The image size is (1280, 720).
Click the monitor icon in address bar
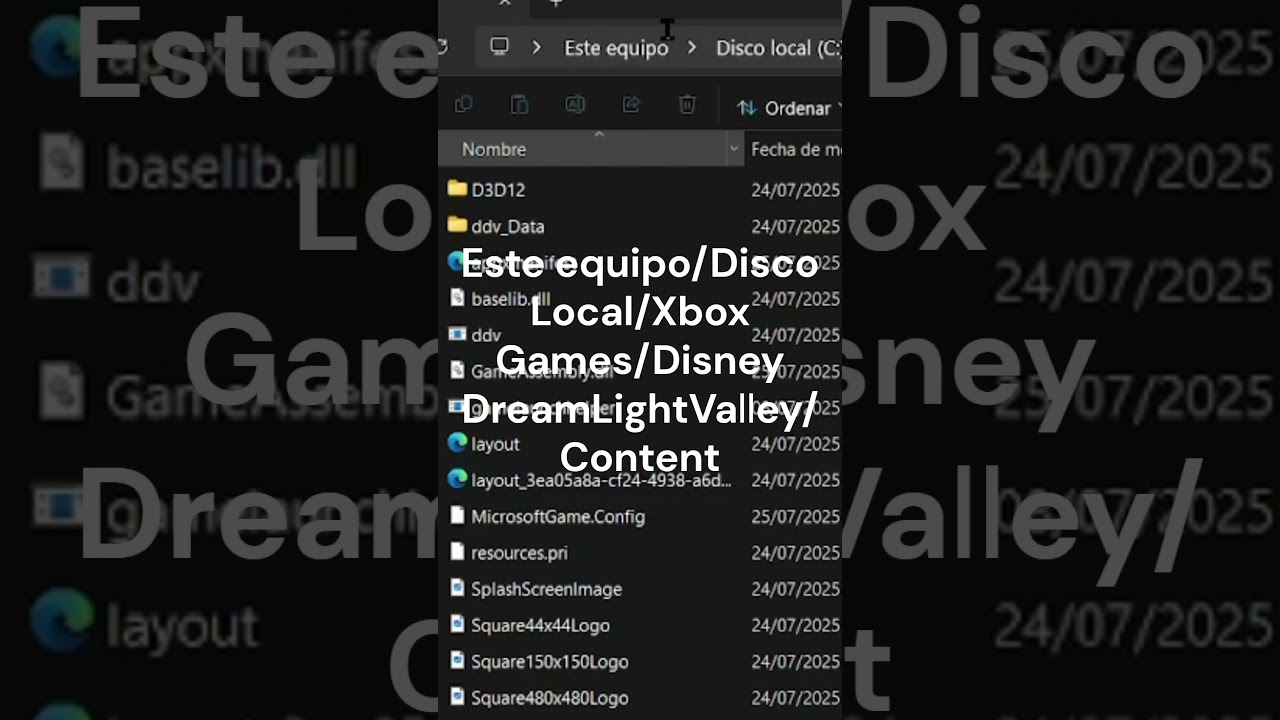click(499, 47)
